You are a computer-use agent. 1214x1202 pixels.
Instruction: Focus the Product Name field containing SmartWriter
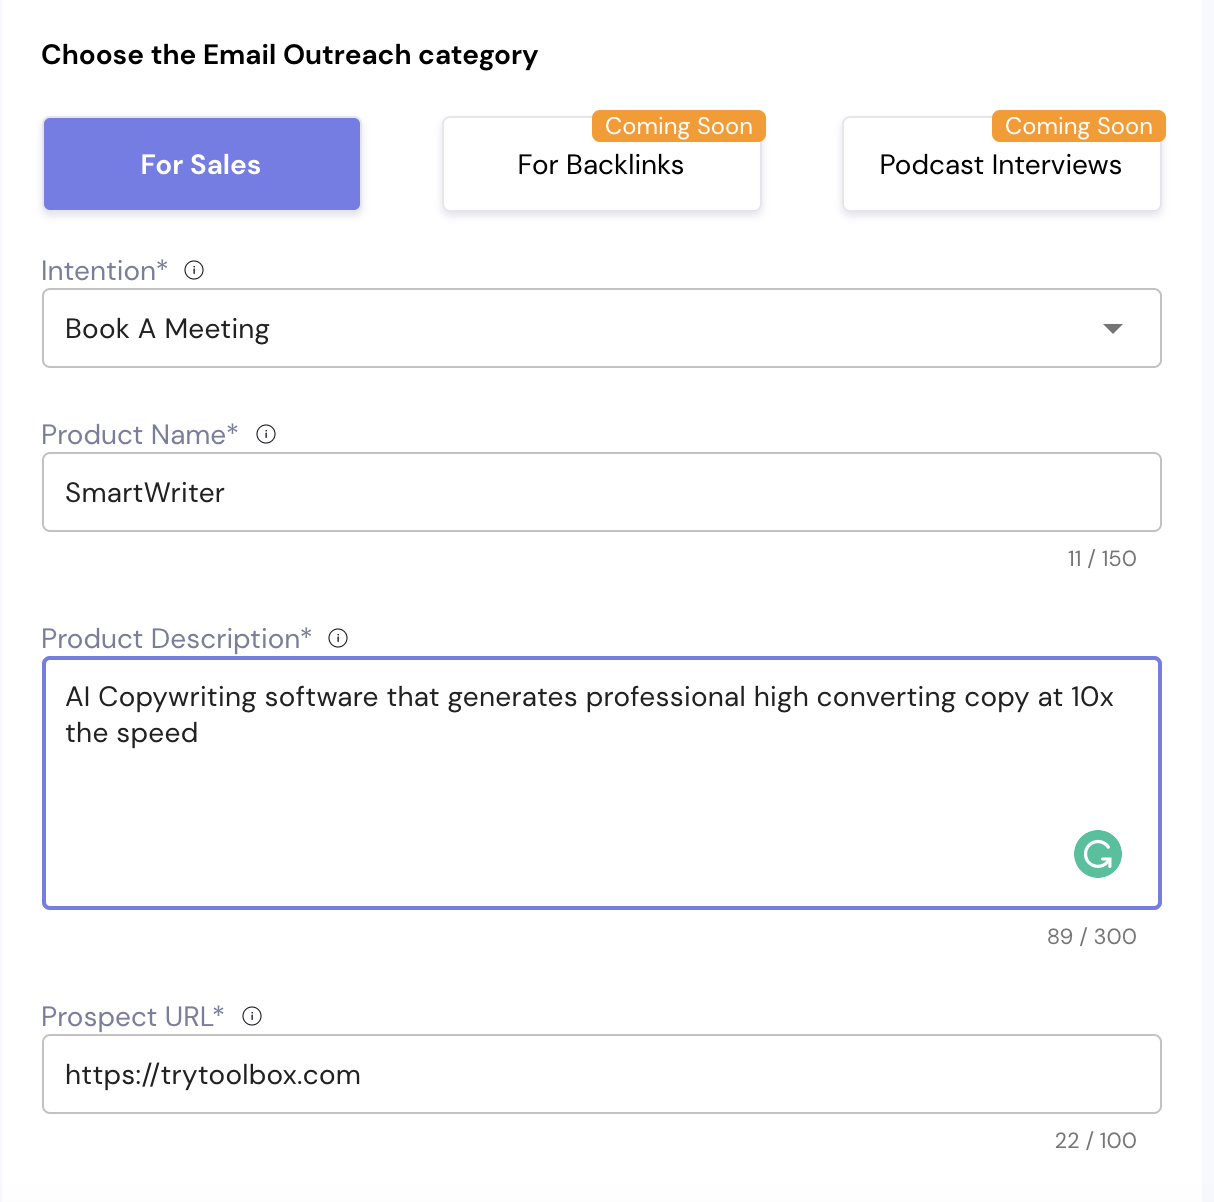point(601,492)
